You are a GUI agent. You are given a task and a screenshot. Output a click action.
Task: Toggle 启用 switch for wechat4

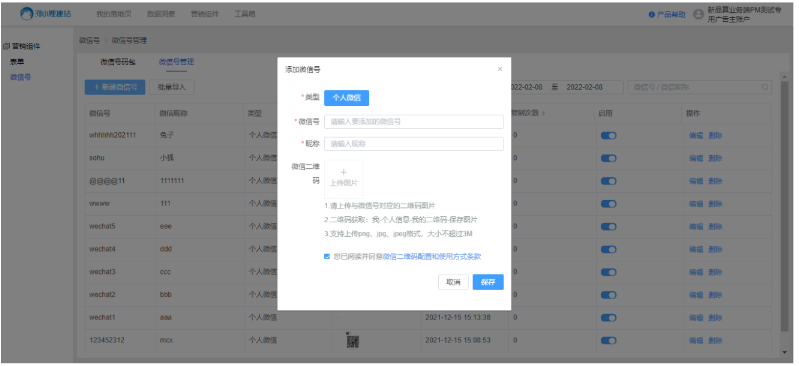(x=608, y=249)
